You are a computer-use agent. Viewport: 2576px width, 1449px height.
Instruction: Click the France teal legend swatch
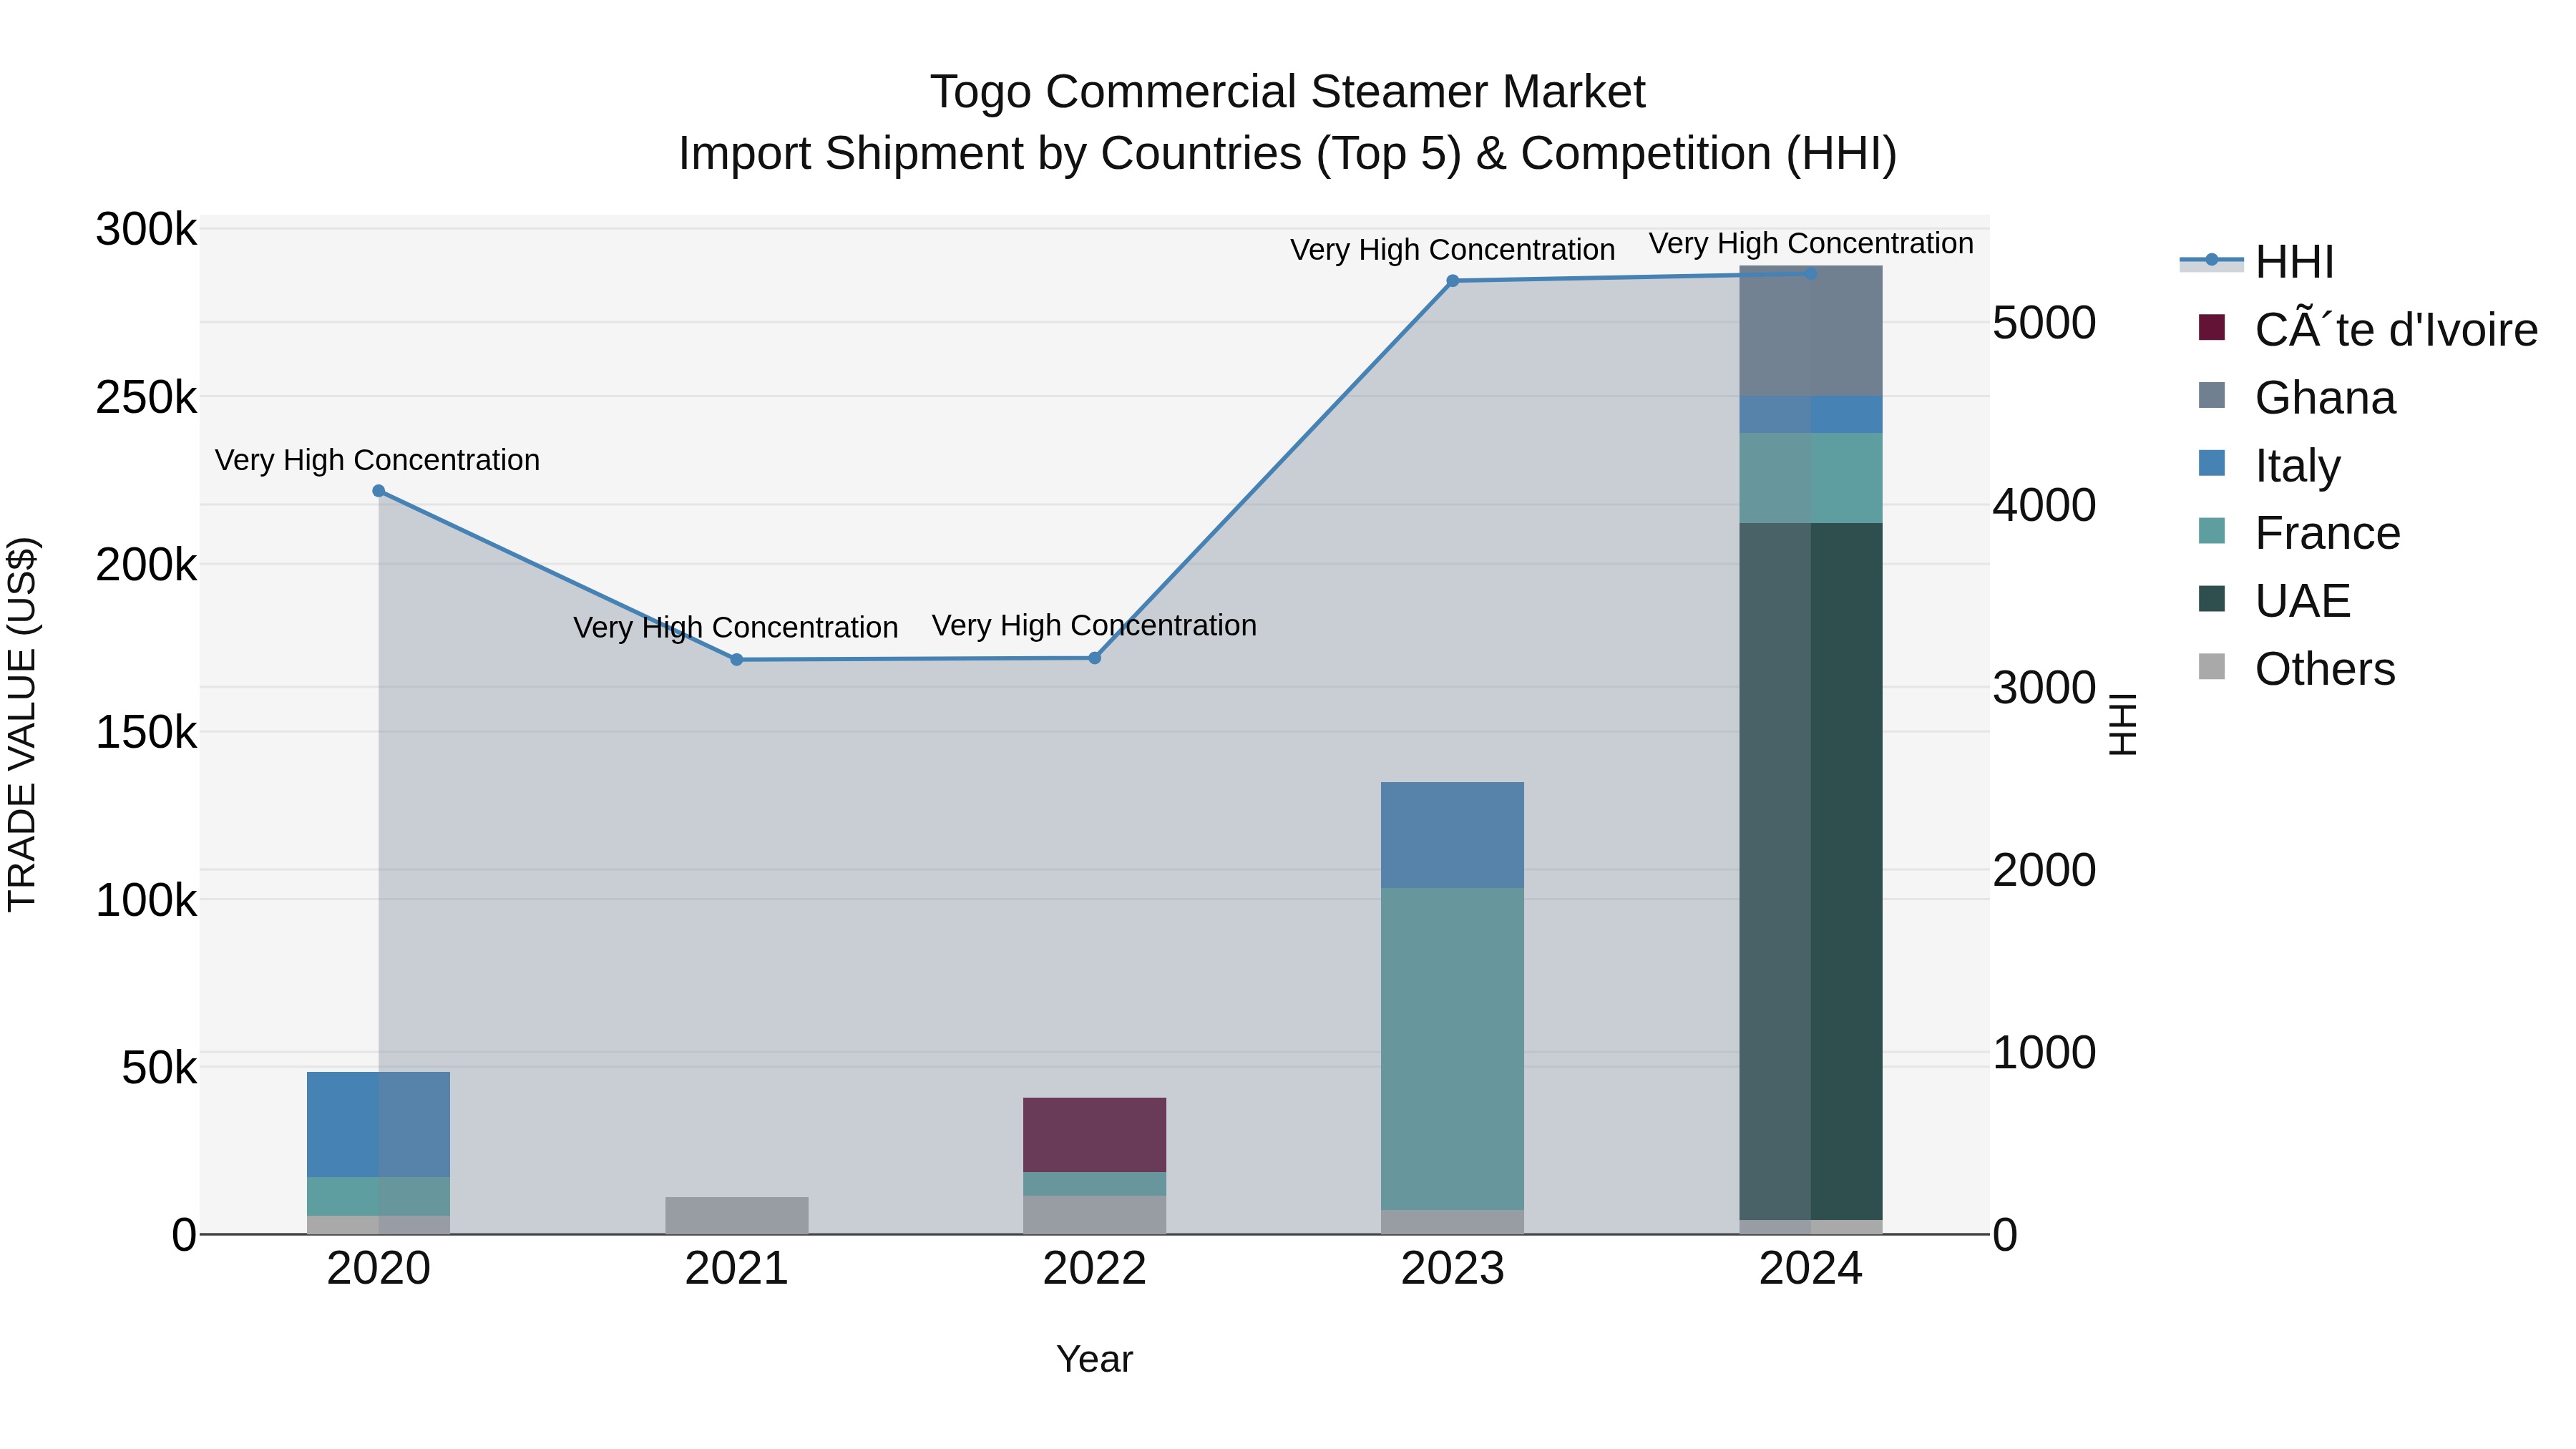(2212, 531)
